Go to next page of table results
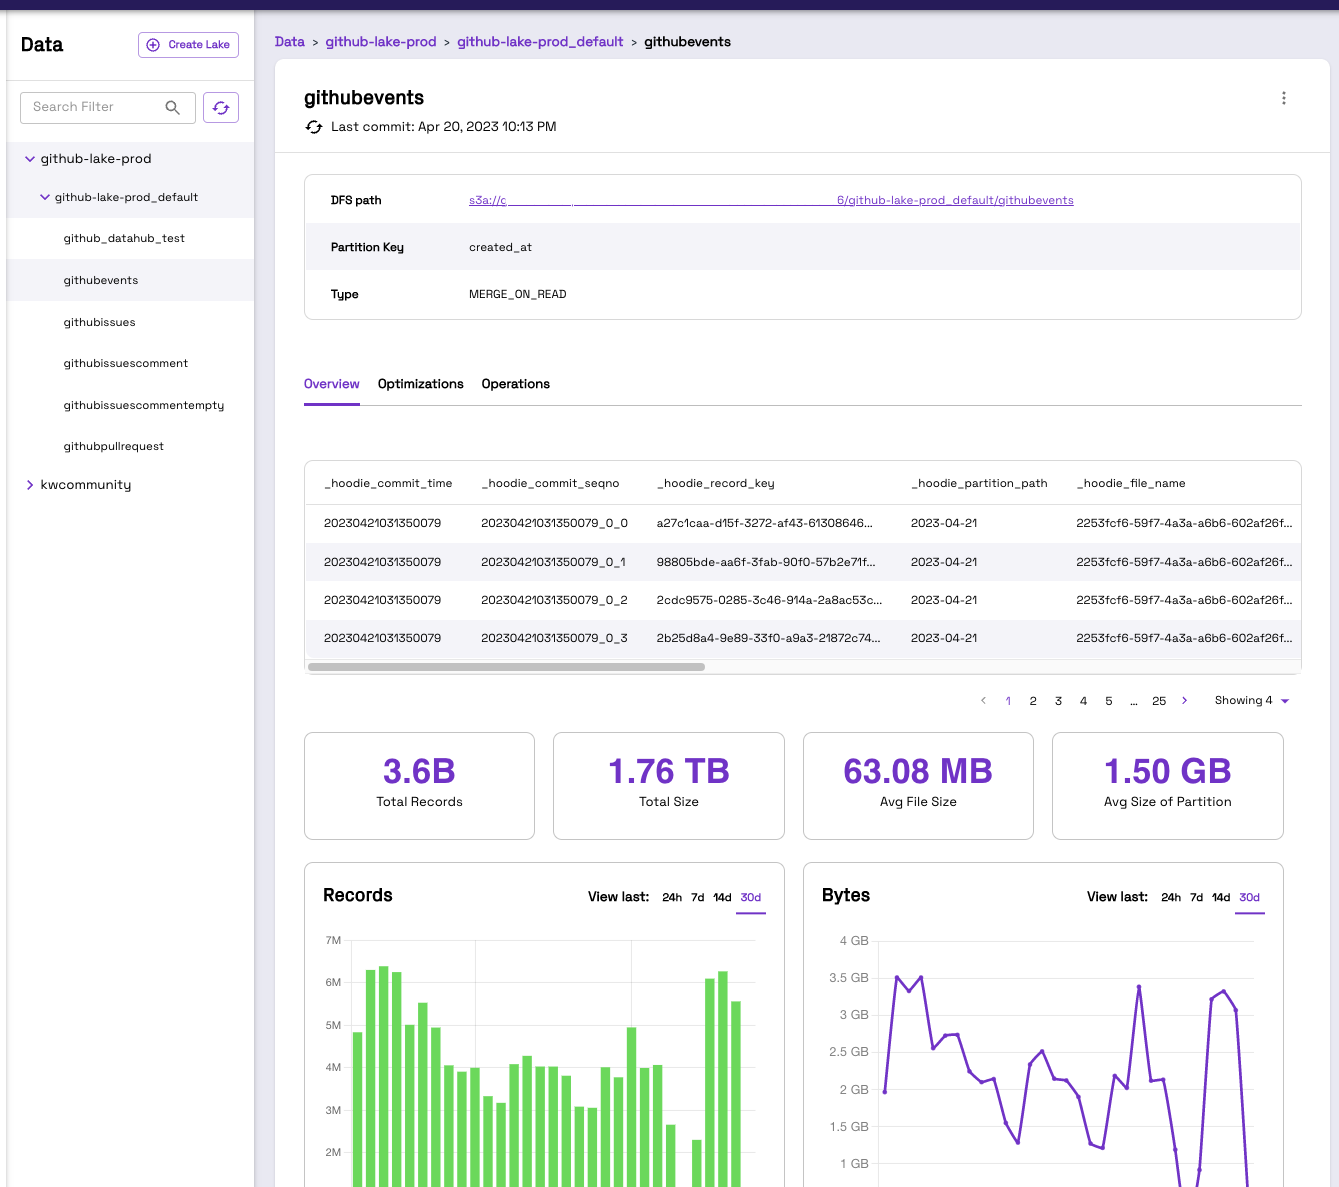1339x1187 pixels. click(x=1185, y=701)
